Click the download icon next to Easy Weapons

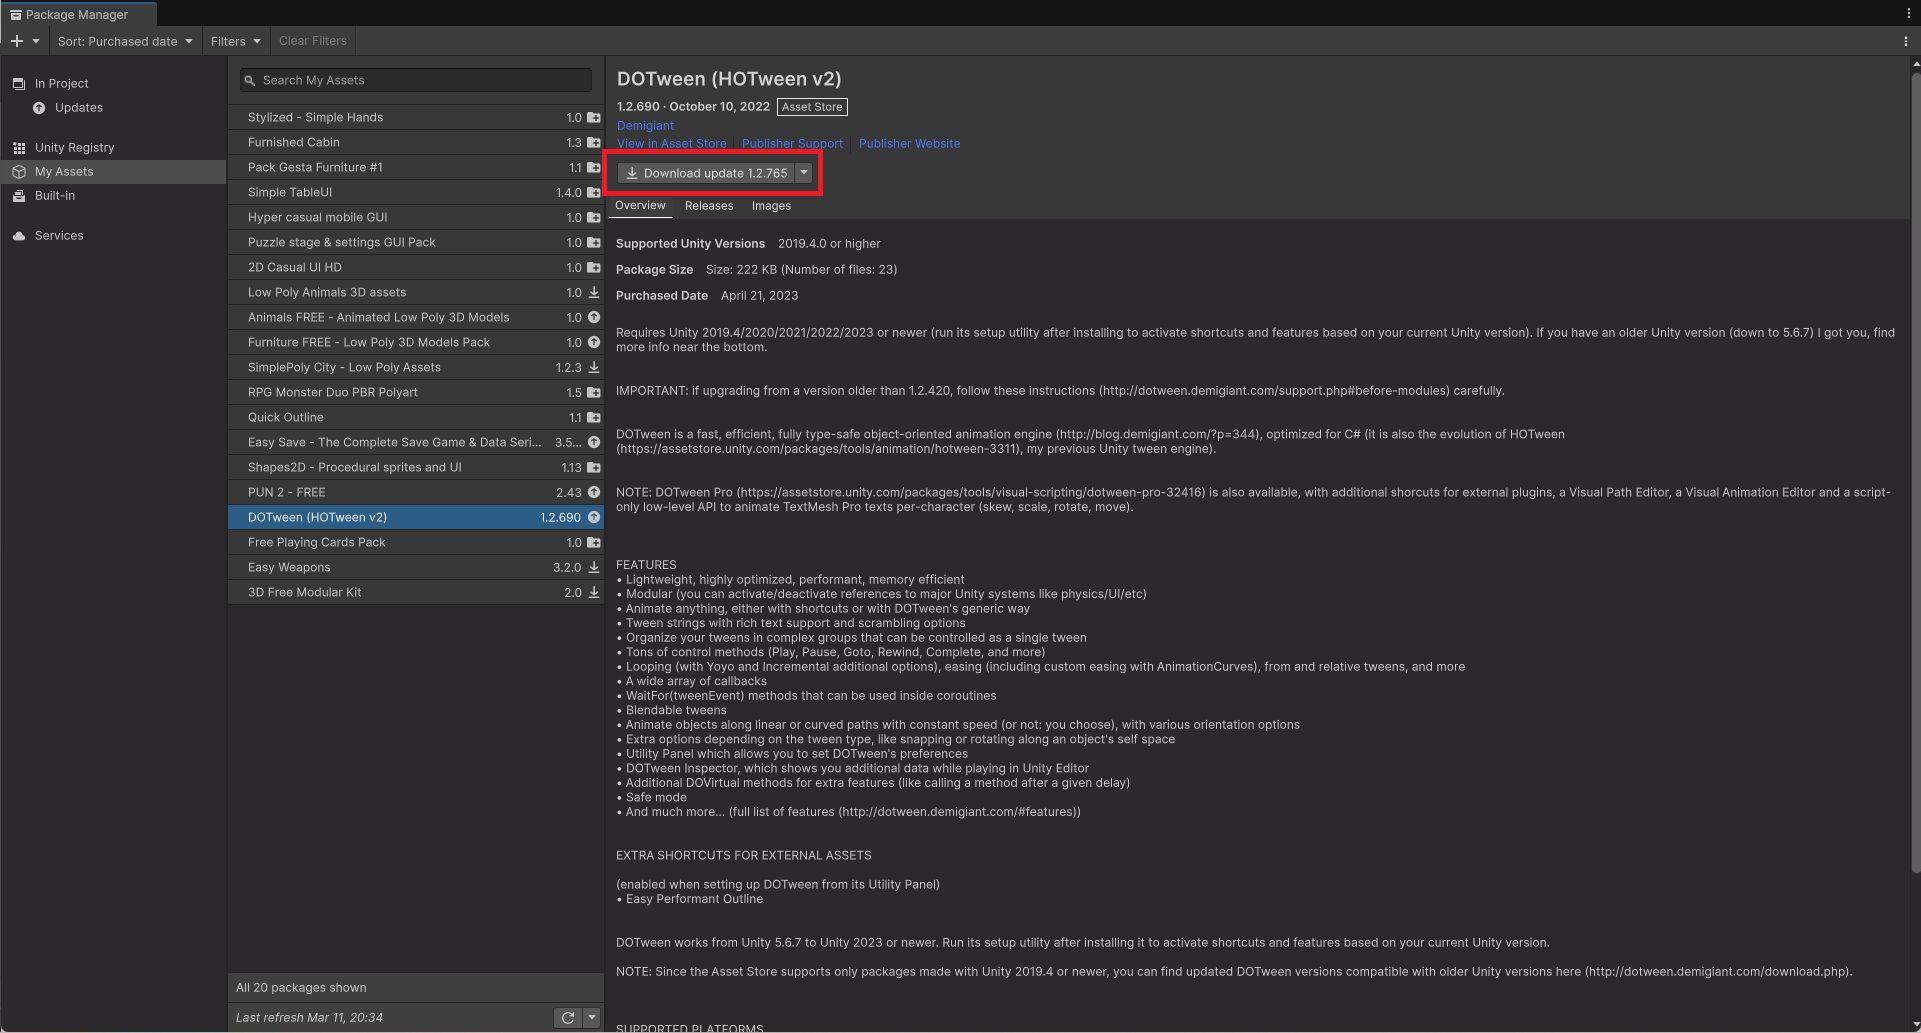pyautogui.click(x=593, y=567)
